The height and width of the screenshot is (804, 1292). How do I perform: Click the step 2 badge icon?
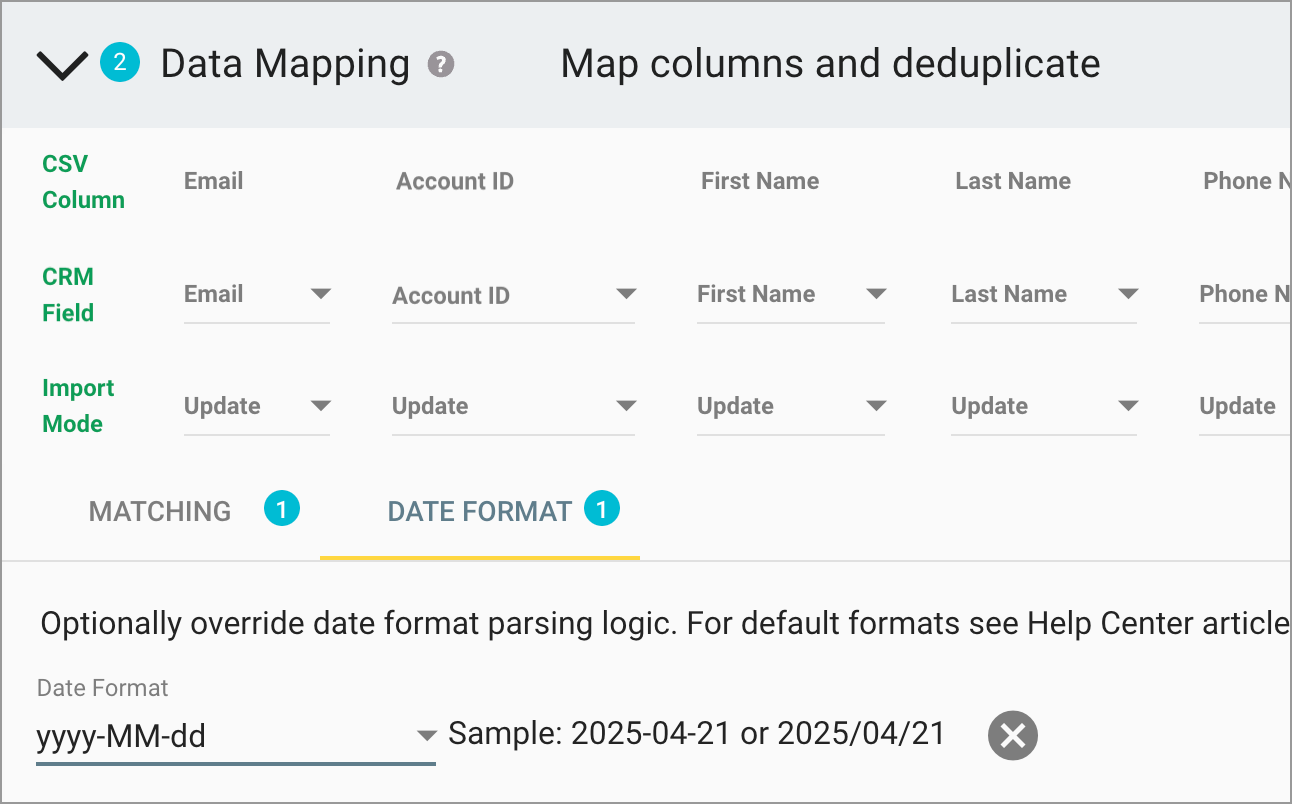point(120,63)
